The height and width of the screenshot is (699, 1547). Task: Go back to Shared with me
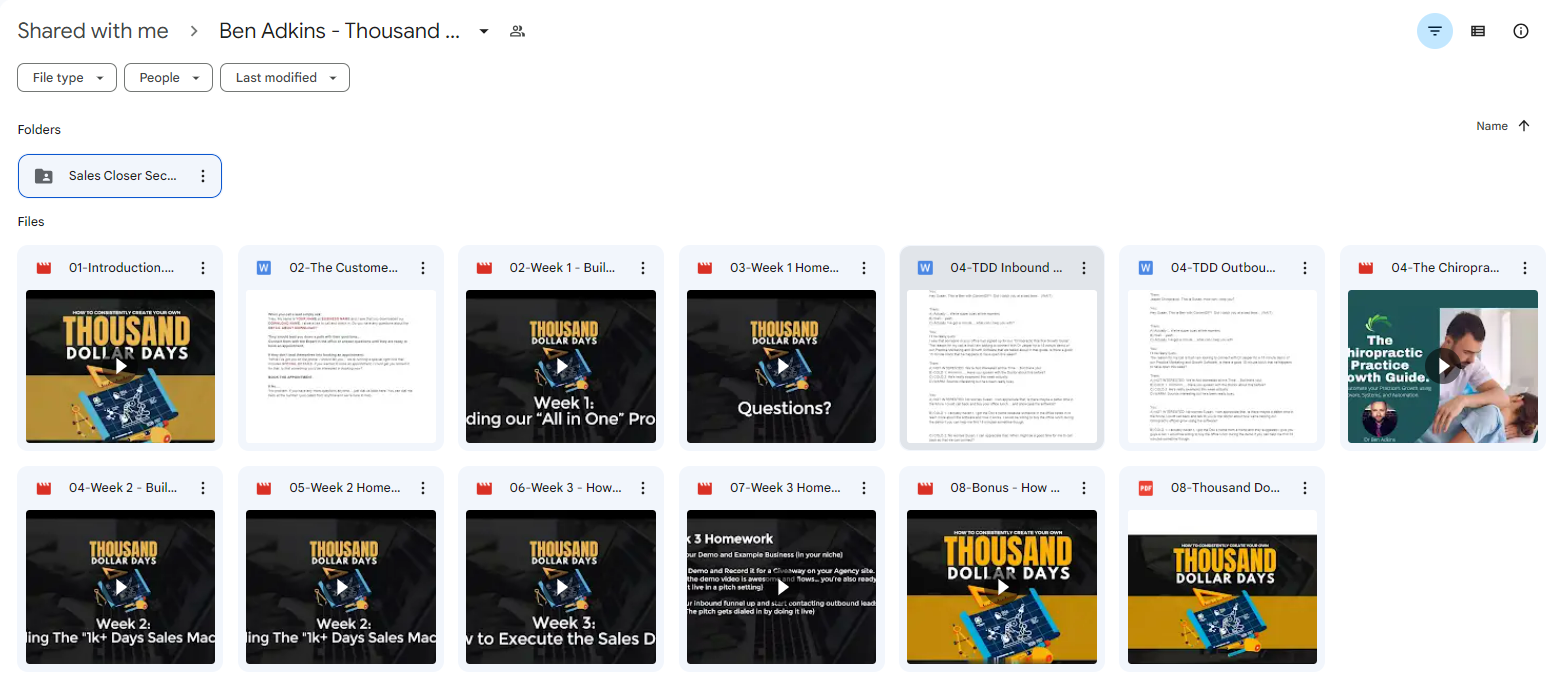pyautogui.click(x=93, y=31)
